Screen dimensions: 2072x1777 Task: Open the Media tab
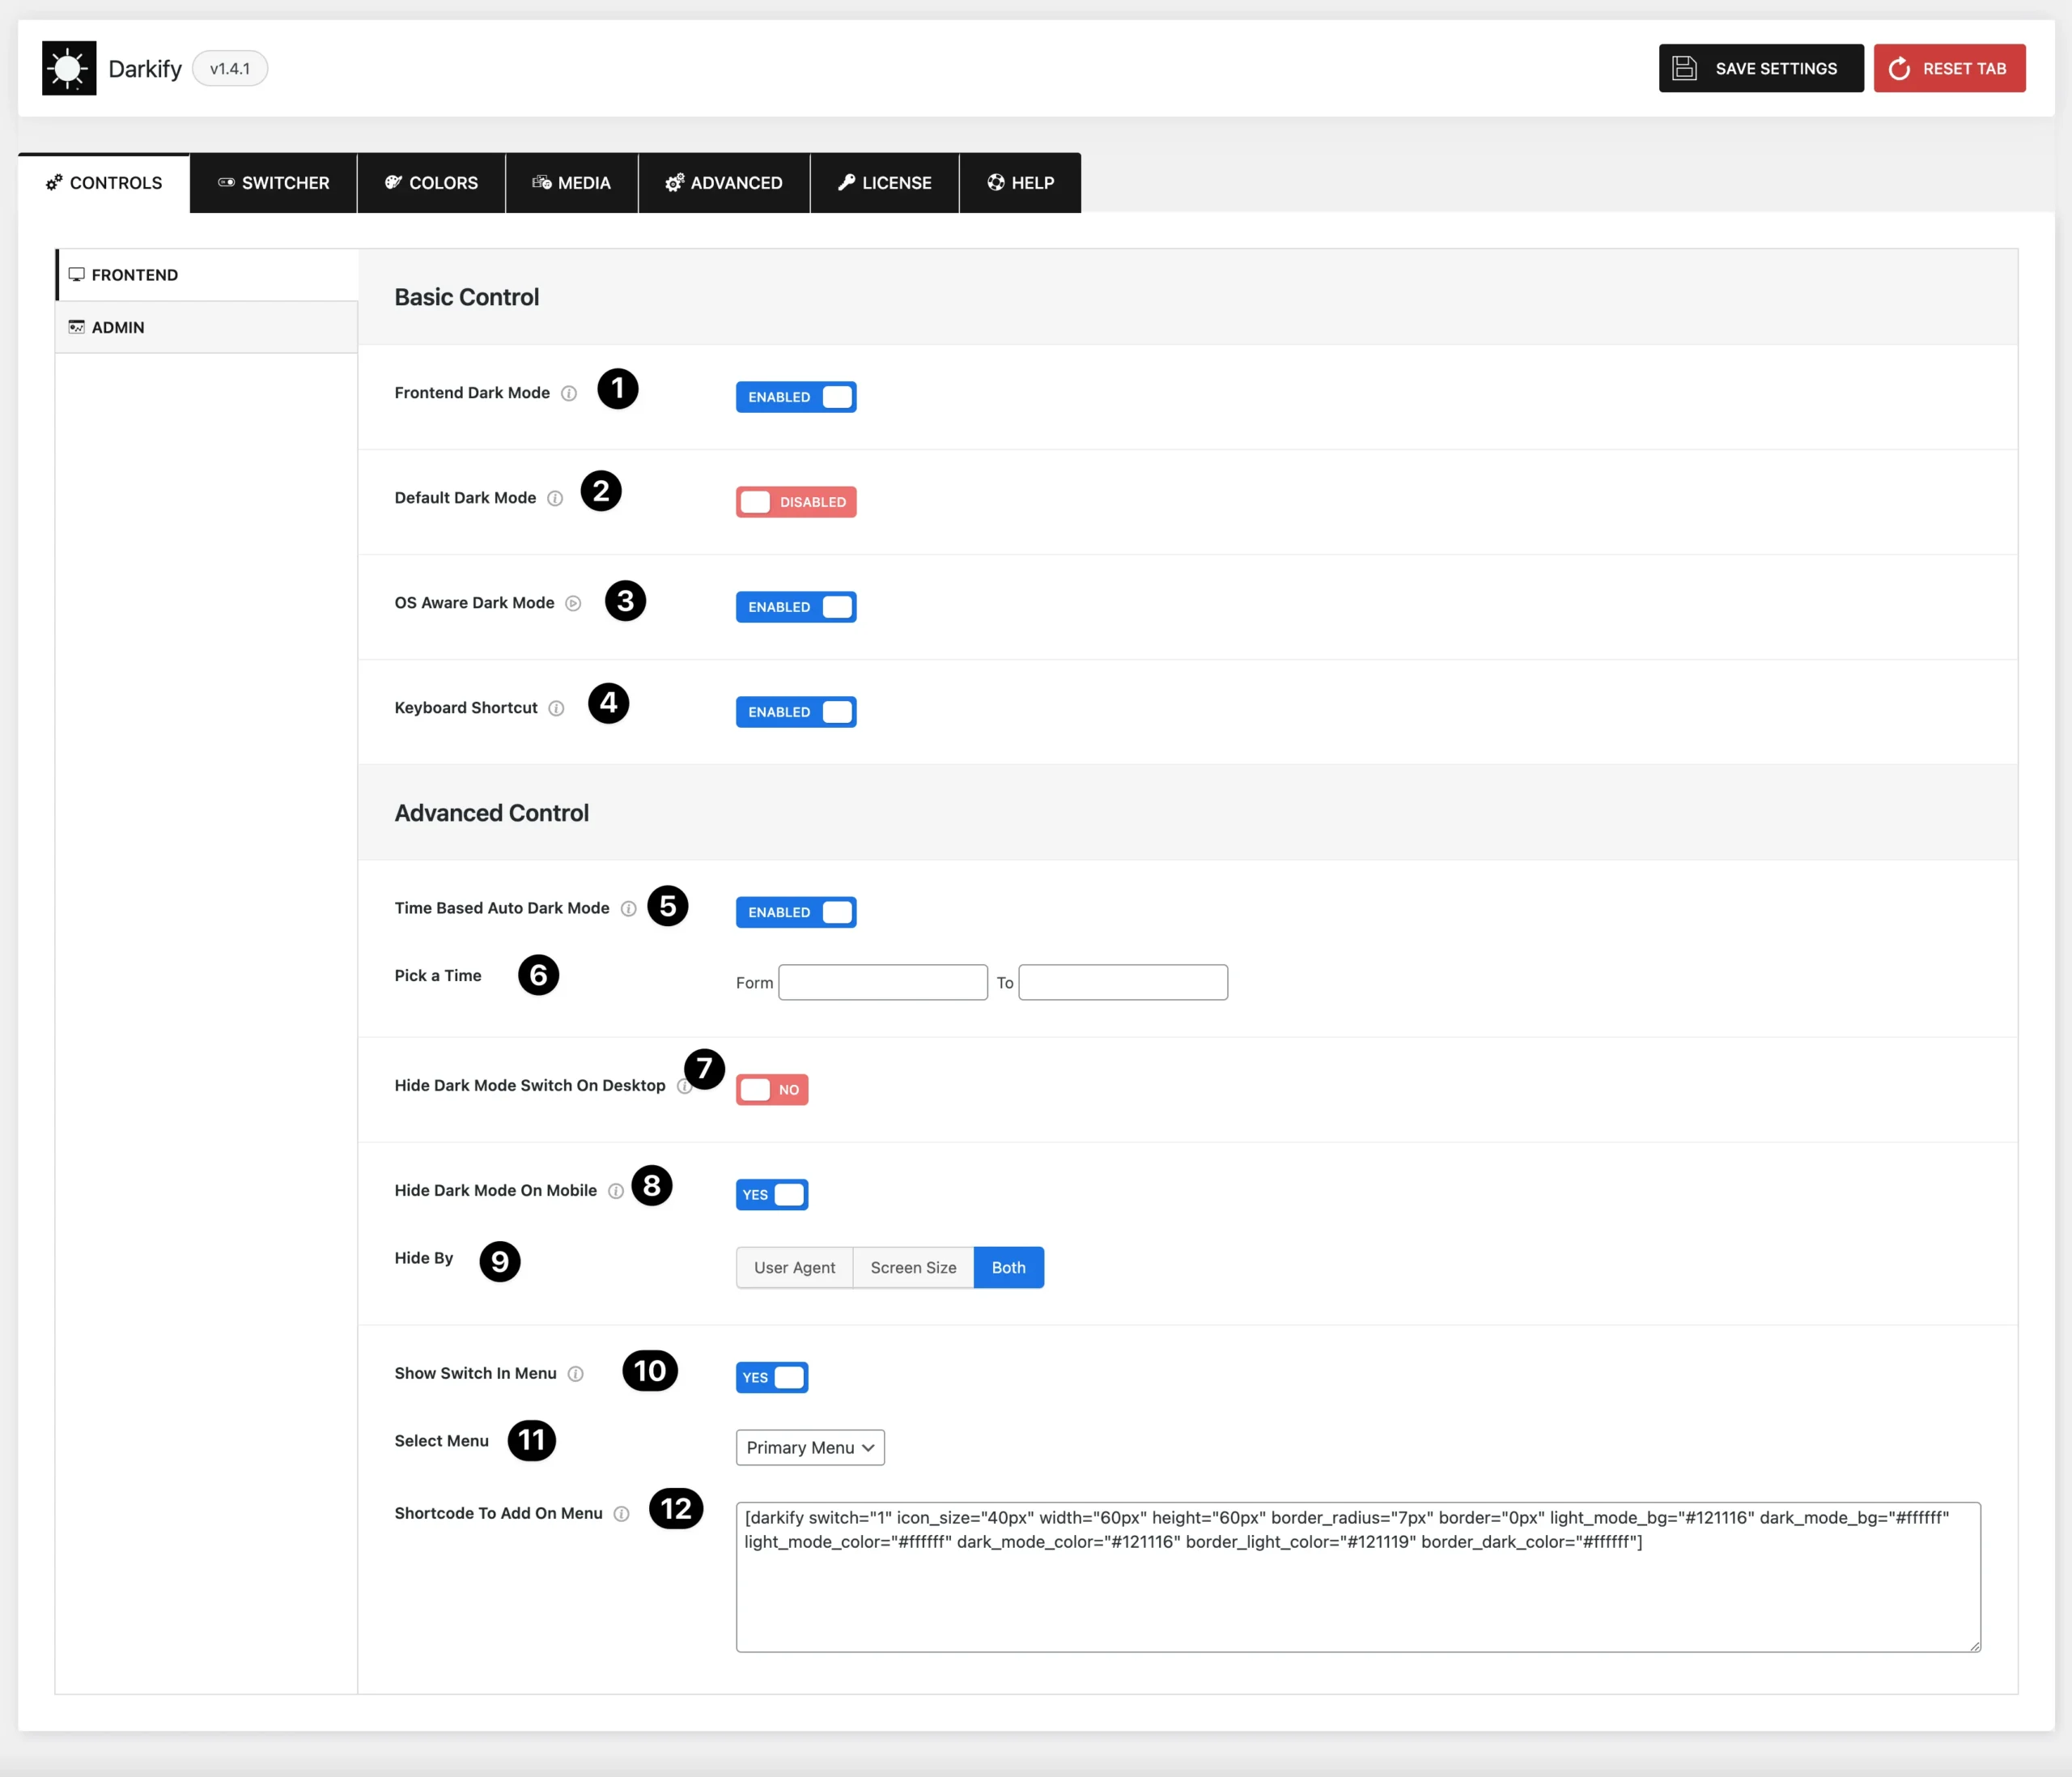coord(572,183)
